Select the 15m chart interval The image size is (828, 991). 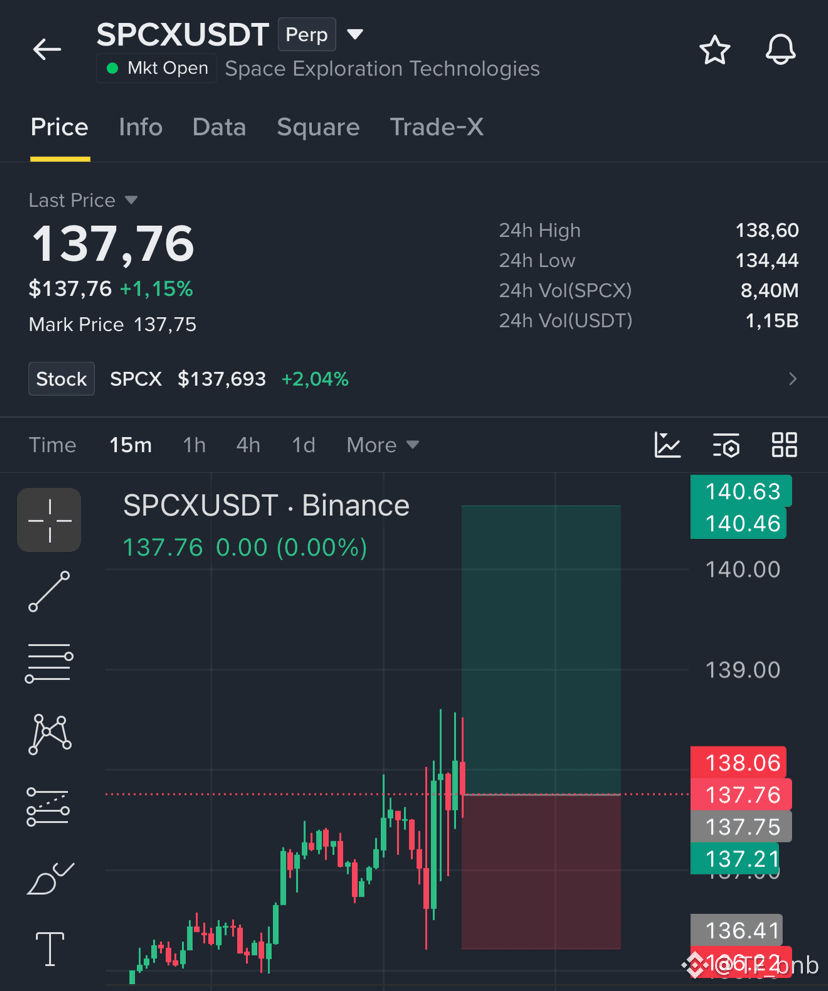[x=130, y=445]
